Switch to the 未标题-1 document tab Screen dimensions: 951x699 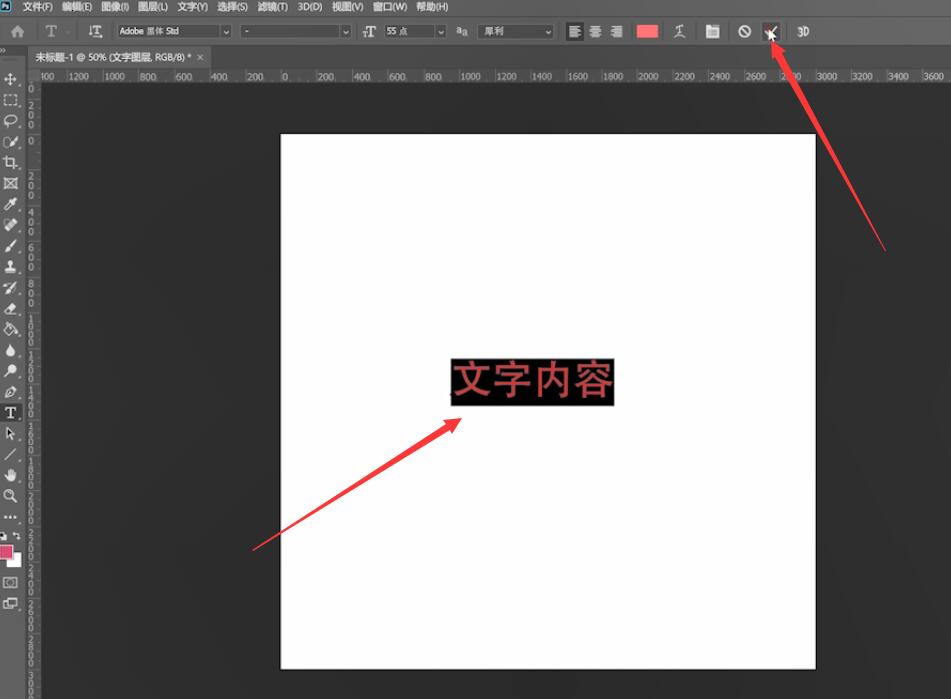113,57
